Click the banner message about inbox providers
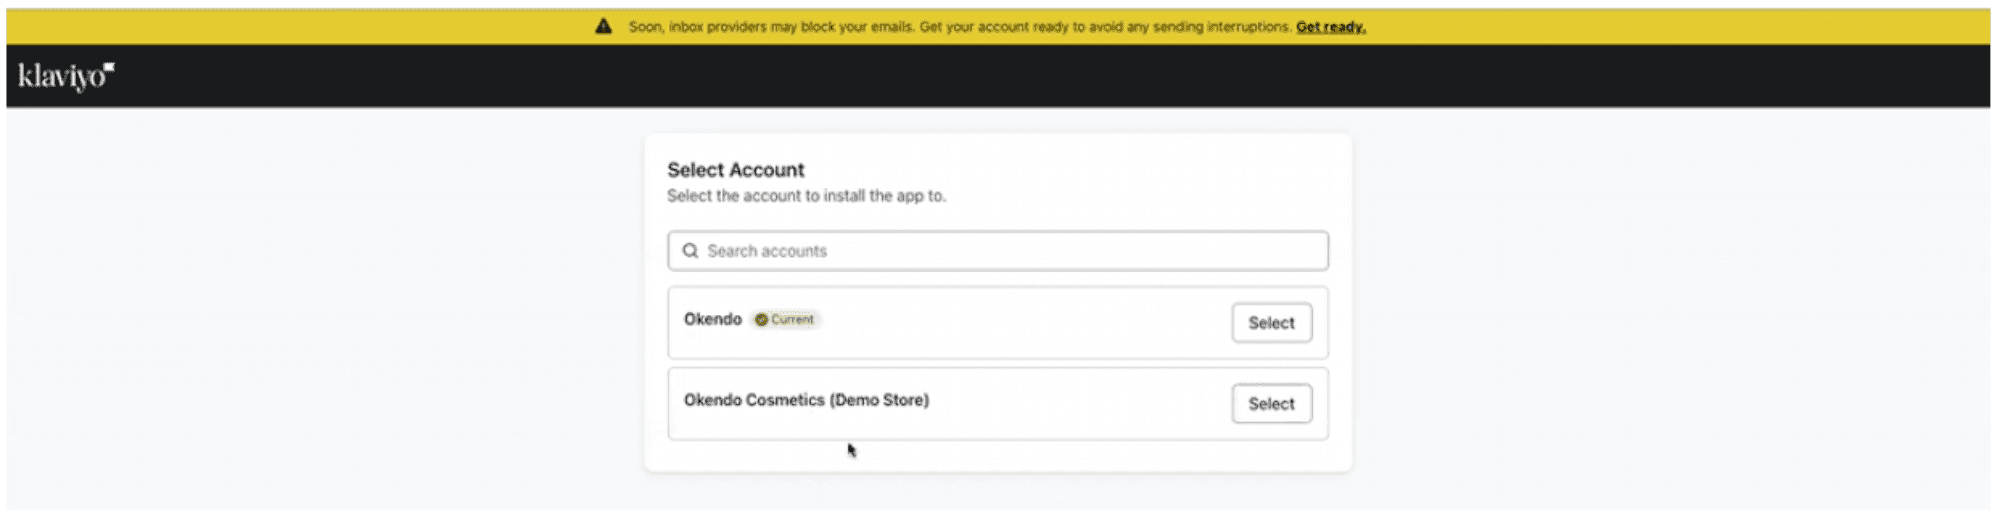 click(960, 27)
